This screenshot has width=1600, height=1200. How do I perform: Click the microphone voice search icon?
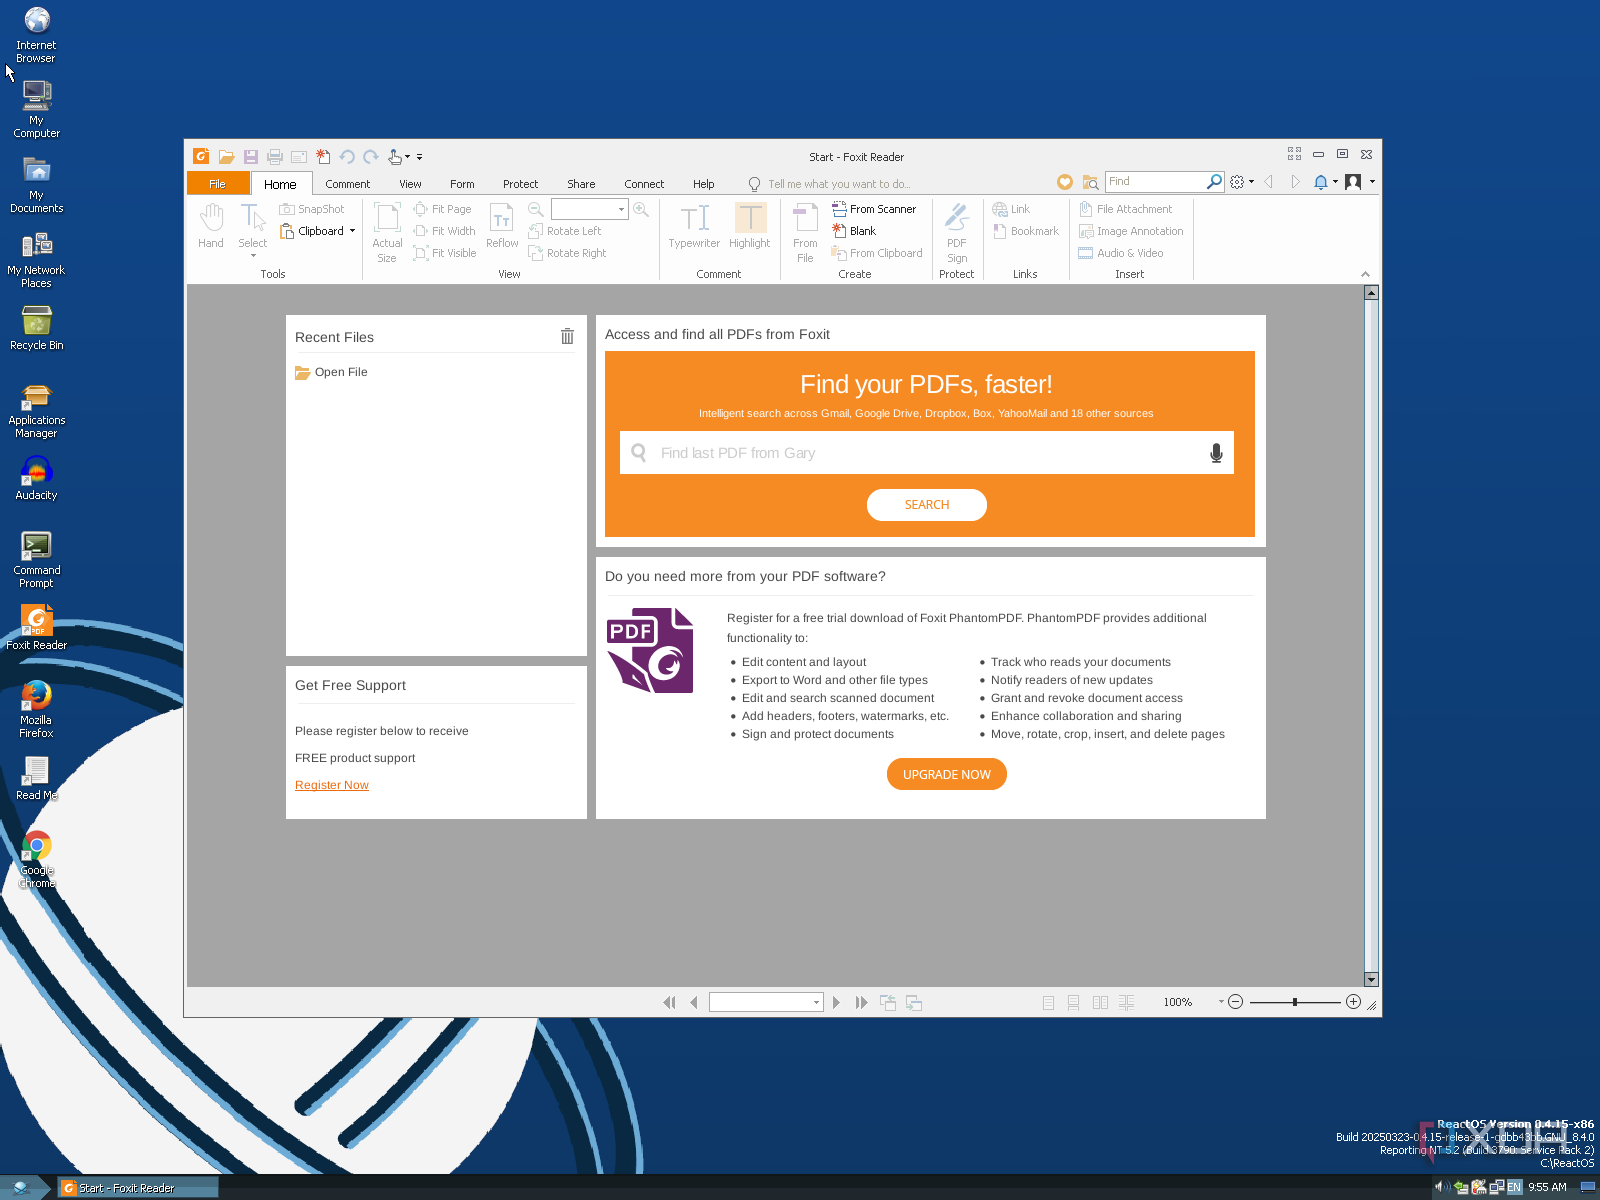(x=1216, y=453)
